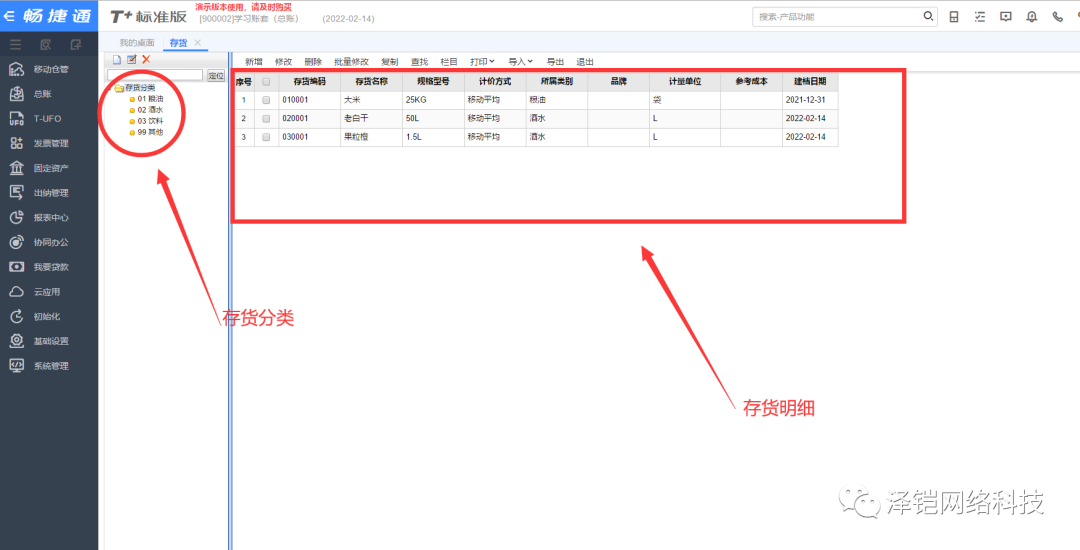1080x550 pixels.
Task: Click the 云应用 cloud icon
Action: (18, 292)
